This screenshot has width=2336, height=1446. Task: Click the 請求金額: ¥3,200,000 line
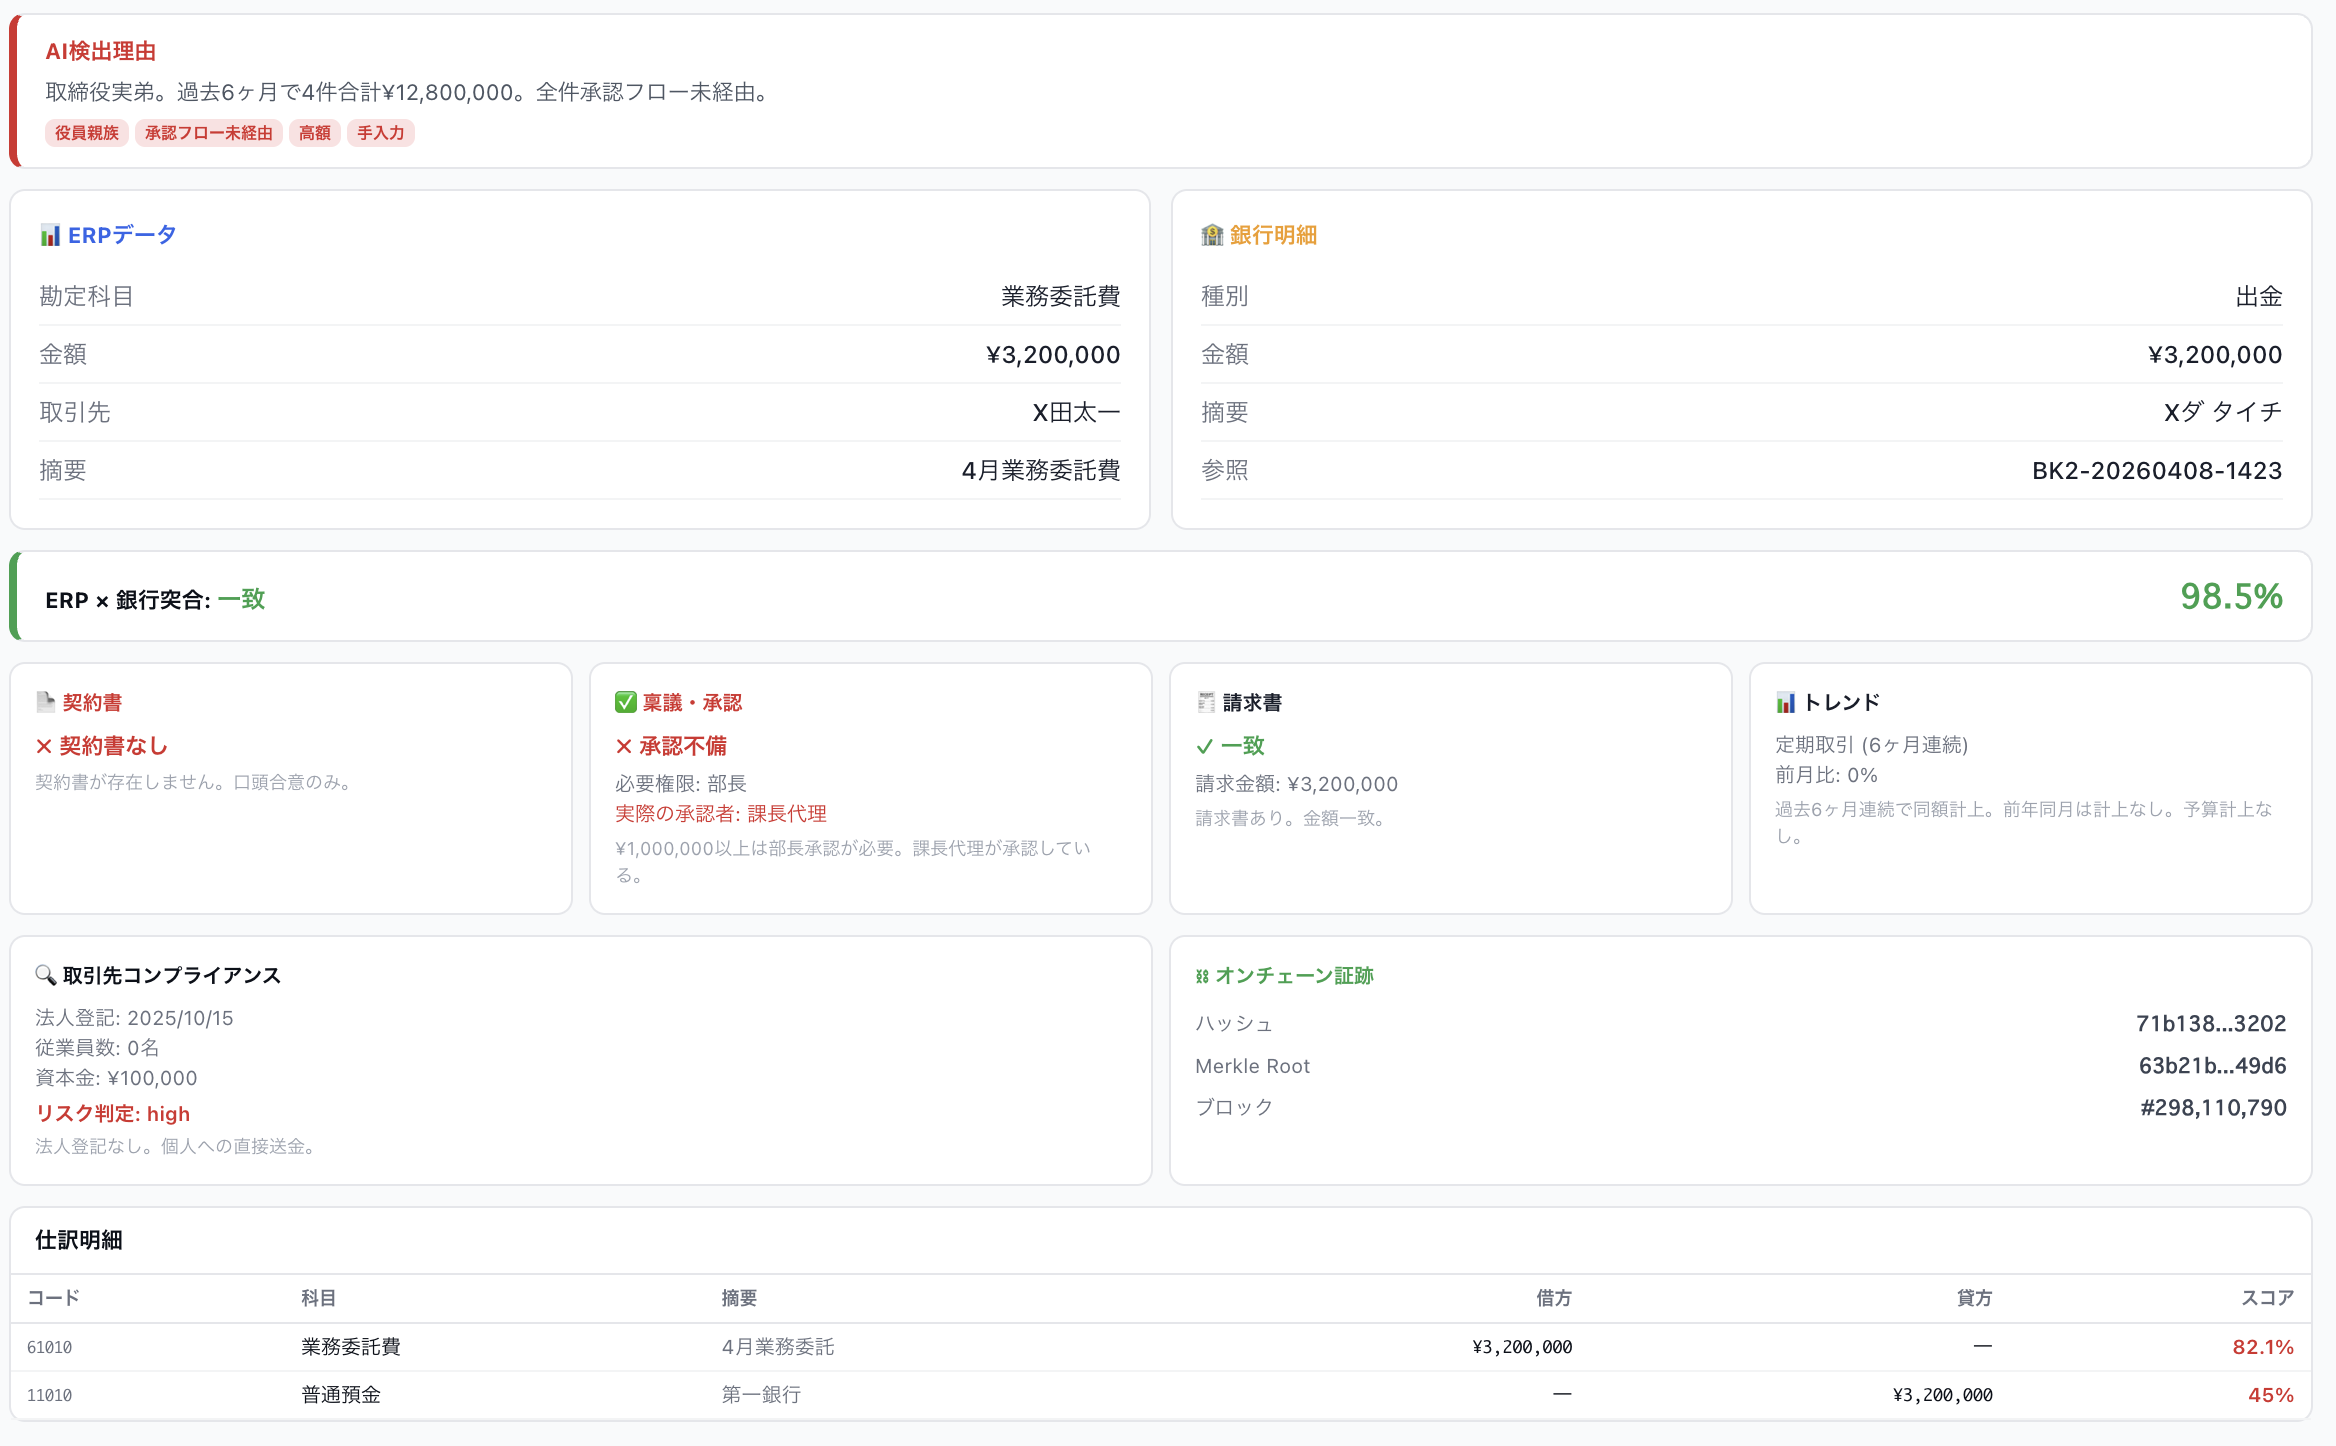[x=1297, y=784]
